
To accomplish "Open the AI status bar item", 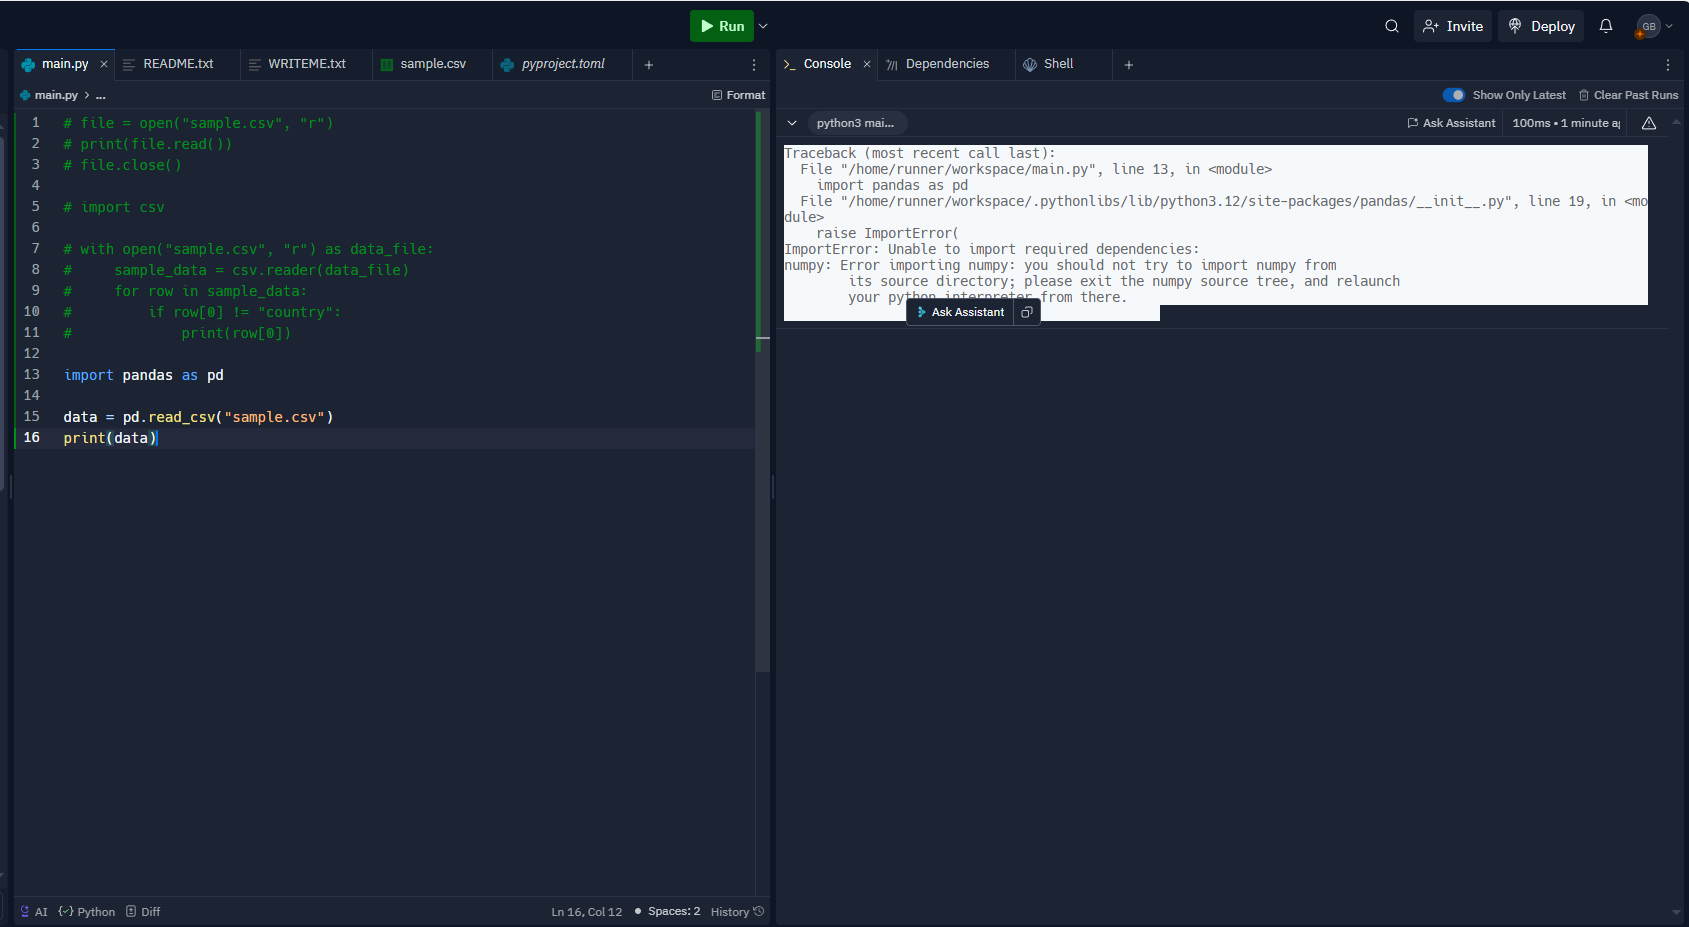I will tap(34, 912).
